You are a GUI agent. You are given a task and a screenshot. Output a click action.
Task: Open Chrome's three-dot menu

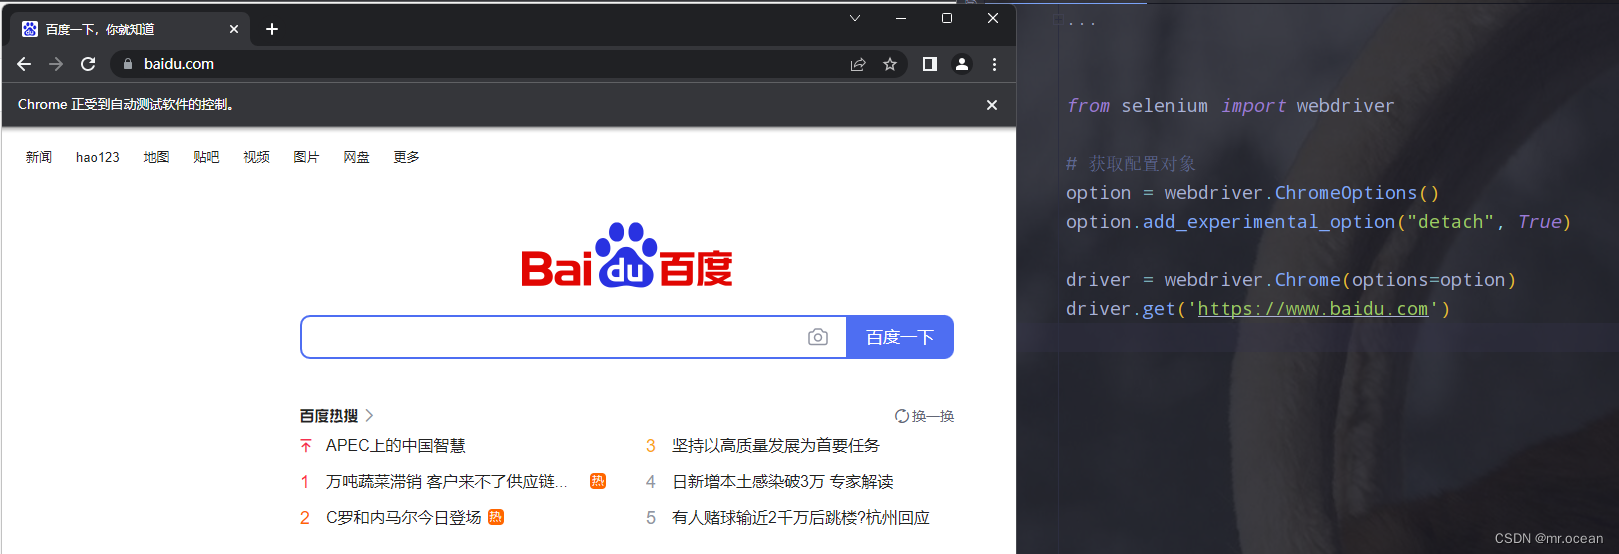(994, 64)
